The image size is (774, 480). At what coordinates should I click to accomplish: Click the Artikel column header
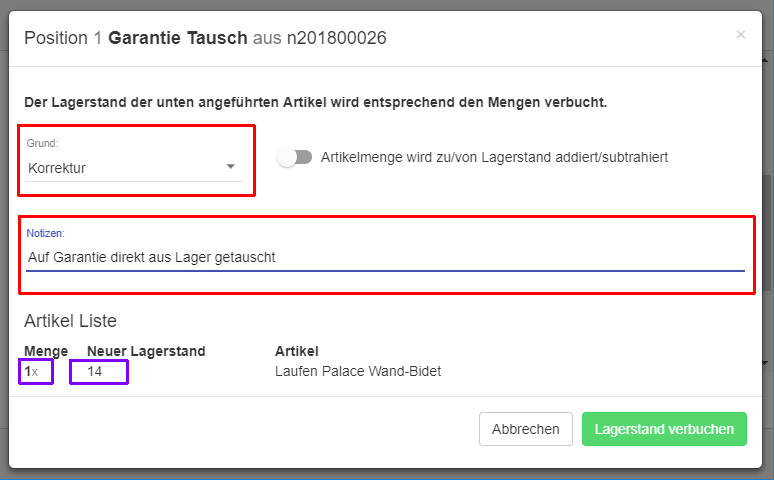[297, 351]
